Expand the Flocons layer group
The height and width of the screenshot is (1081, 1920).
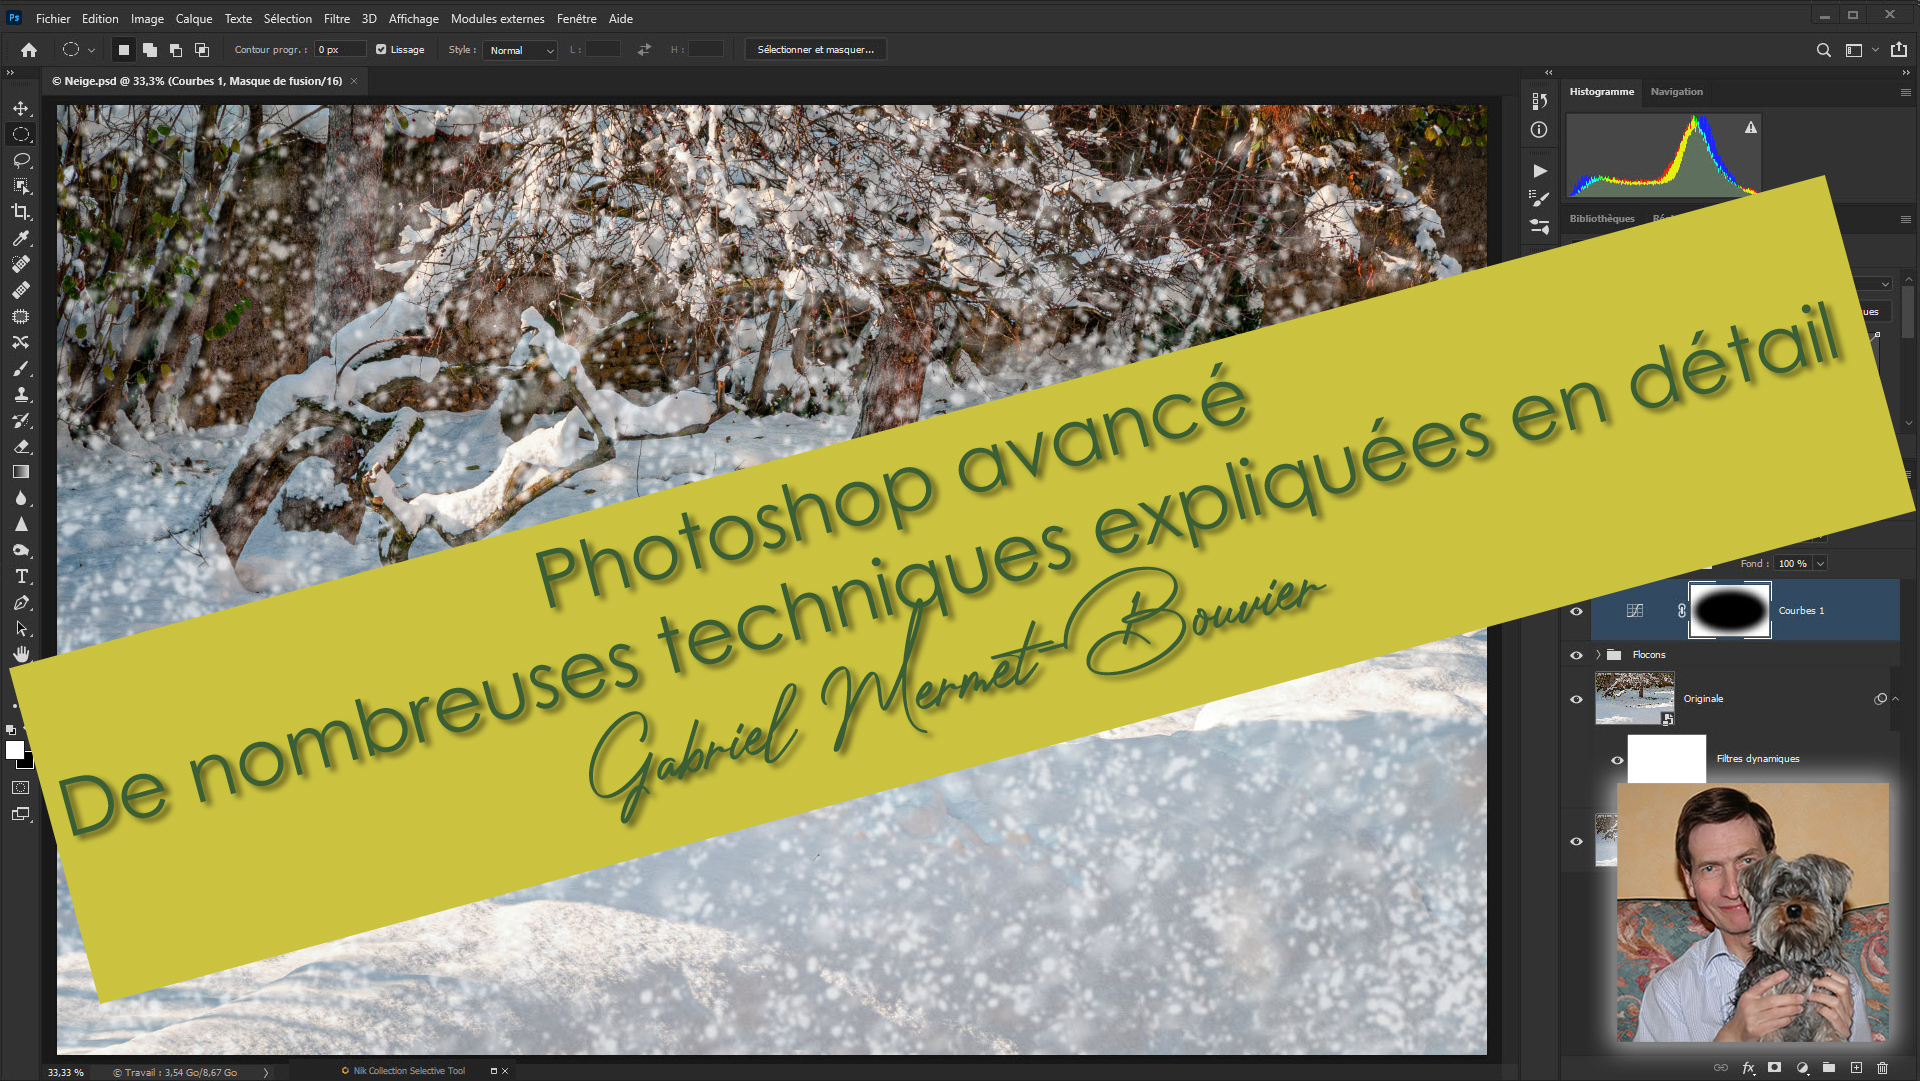point(1598,655)
